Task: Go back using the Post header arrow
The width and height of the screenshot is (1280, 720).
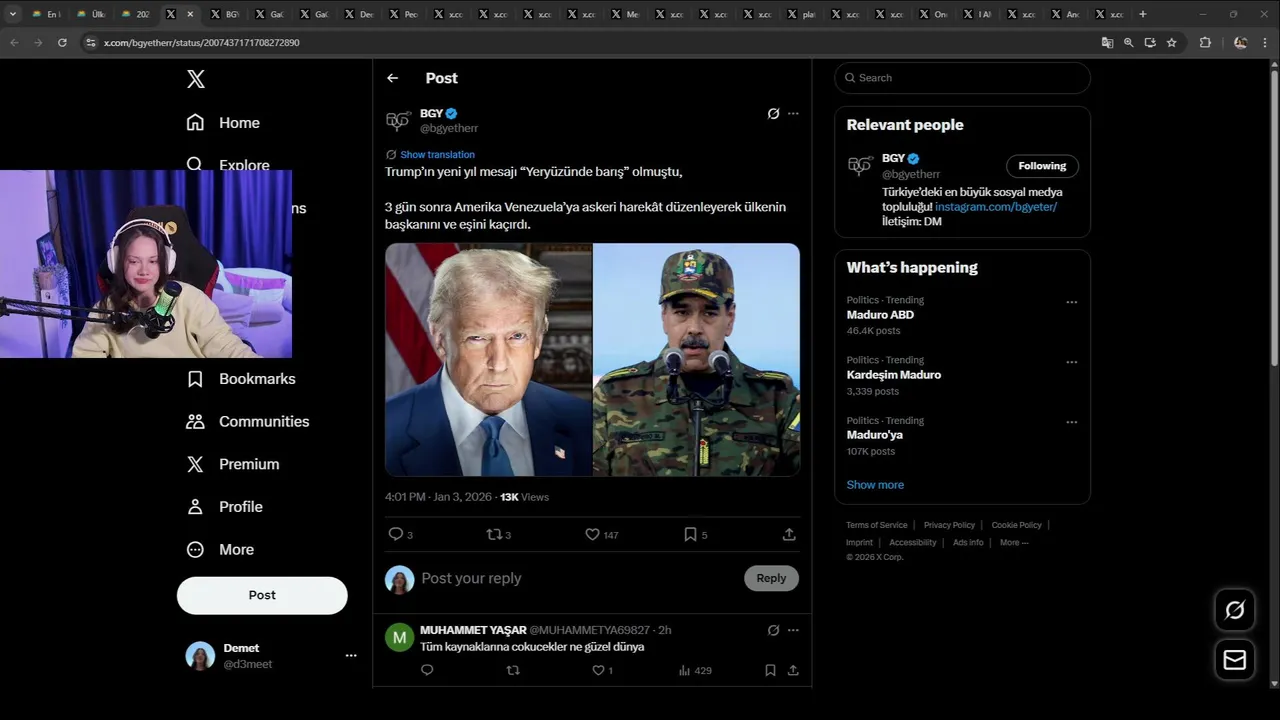Action: coord(393,78)
